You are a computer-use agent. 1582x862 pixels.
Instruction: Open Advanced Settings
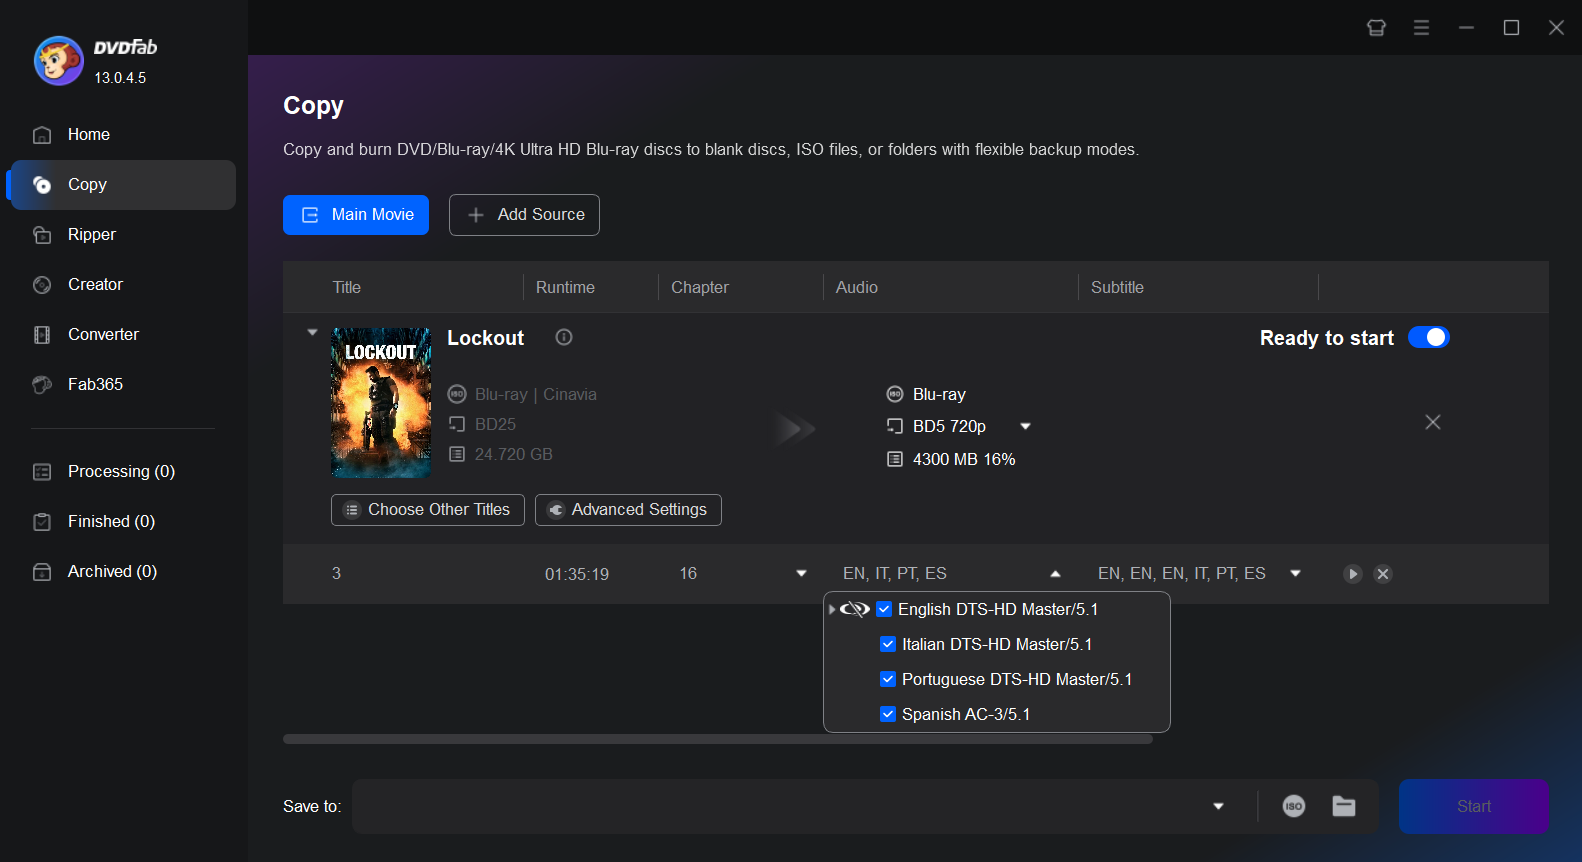(628, 510)
